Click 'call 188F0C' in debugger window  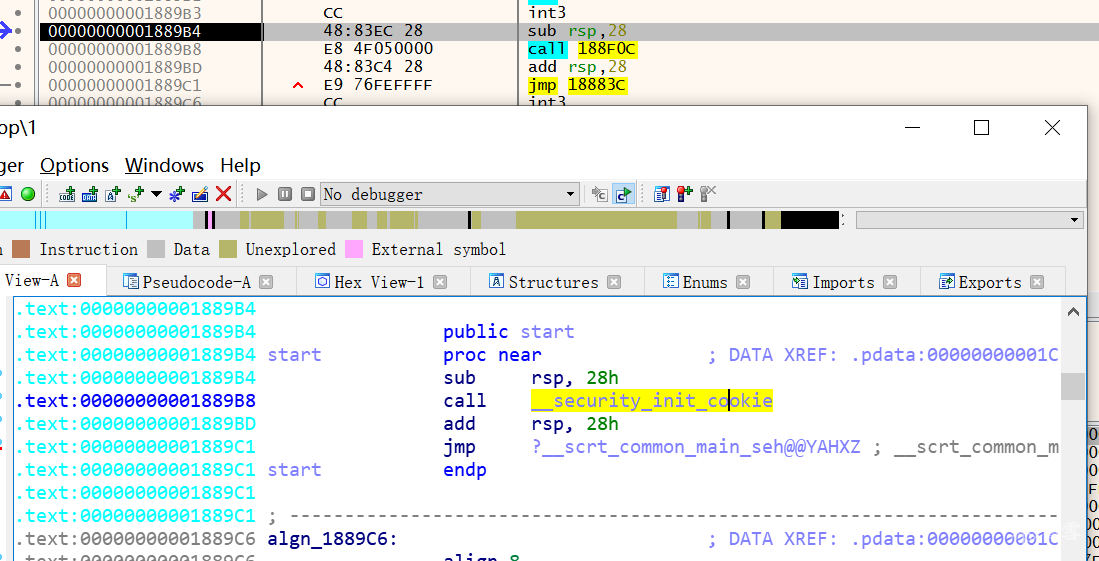coord(583,49)
